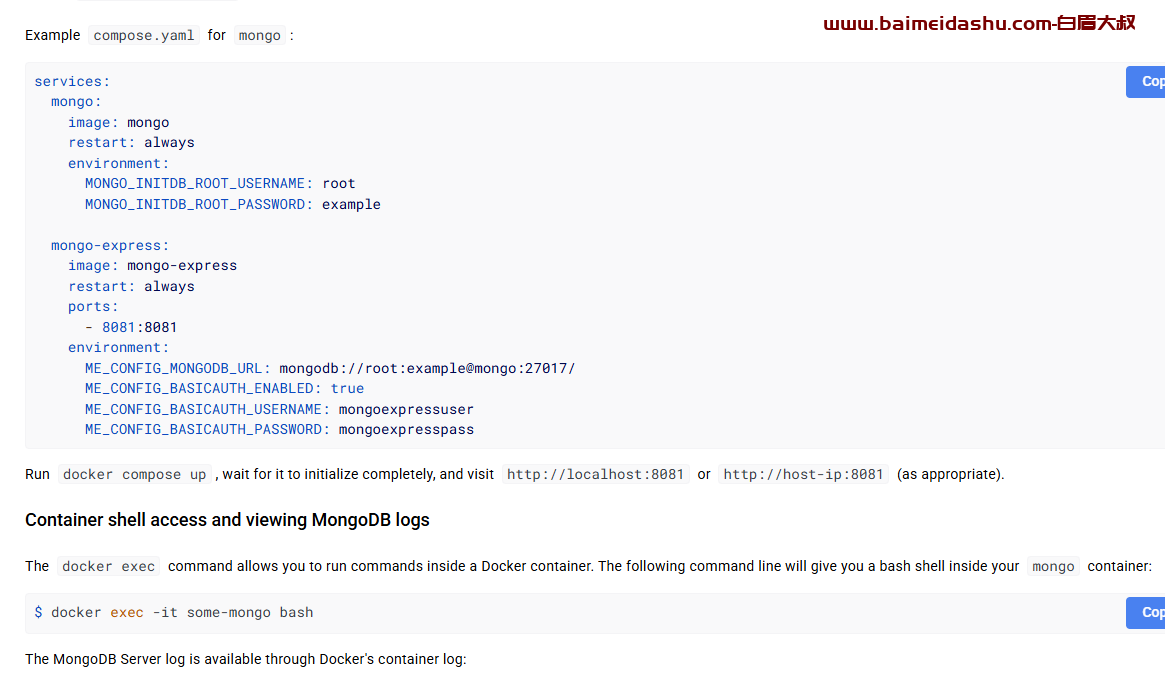Click the inline code 'docker exec'

coord(108,566)
